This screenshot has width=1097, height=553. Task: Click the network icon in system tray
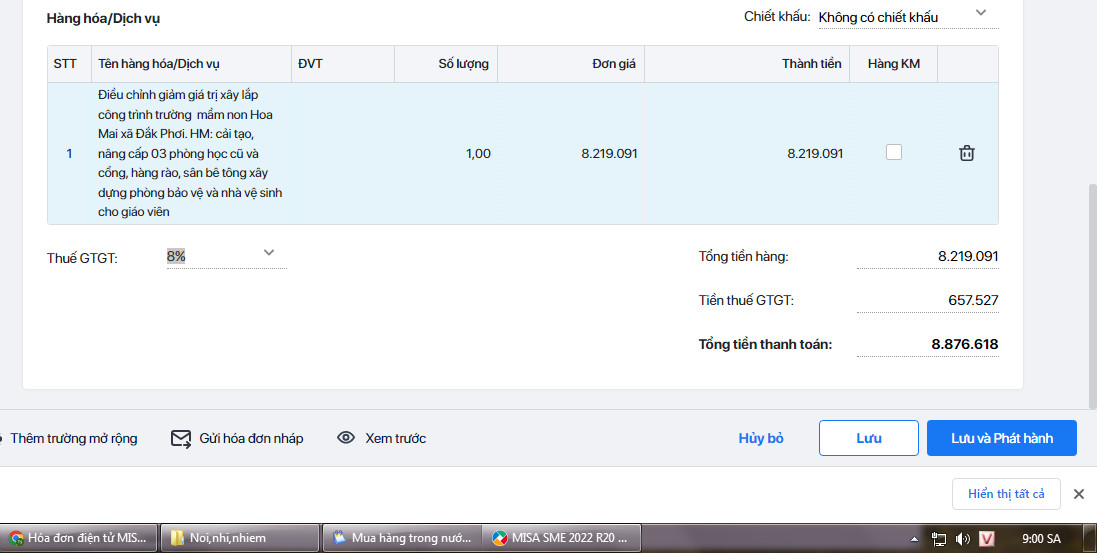[939, 538]
